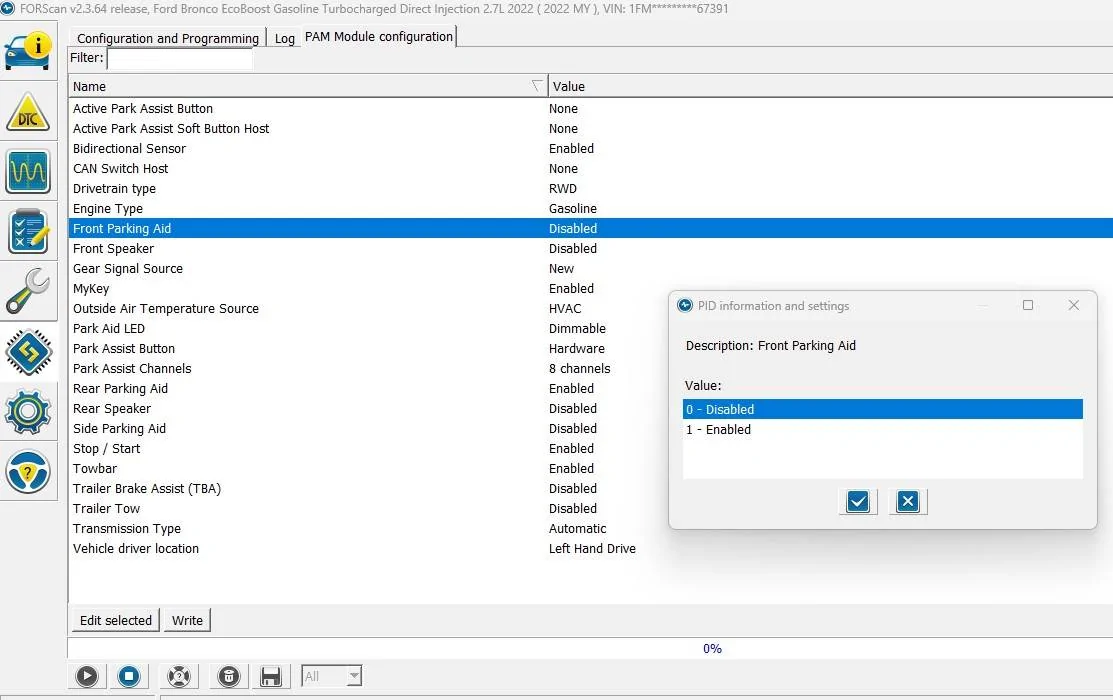Select the Outside Air Temperature Source row
Screen dimensions: 1113x700
click(x=368, y=308)
